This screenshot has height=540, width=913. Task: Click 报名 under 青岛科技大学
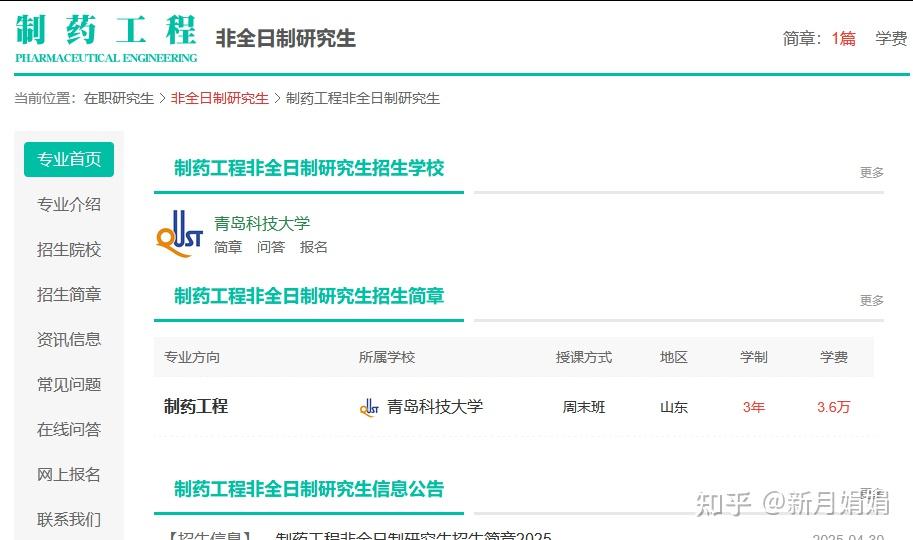(x=314, y=248)
